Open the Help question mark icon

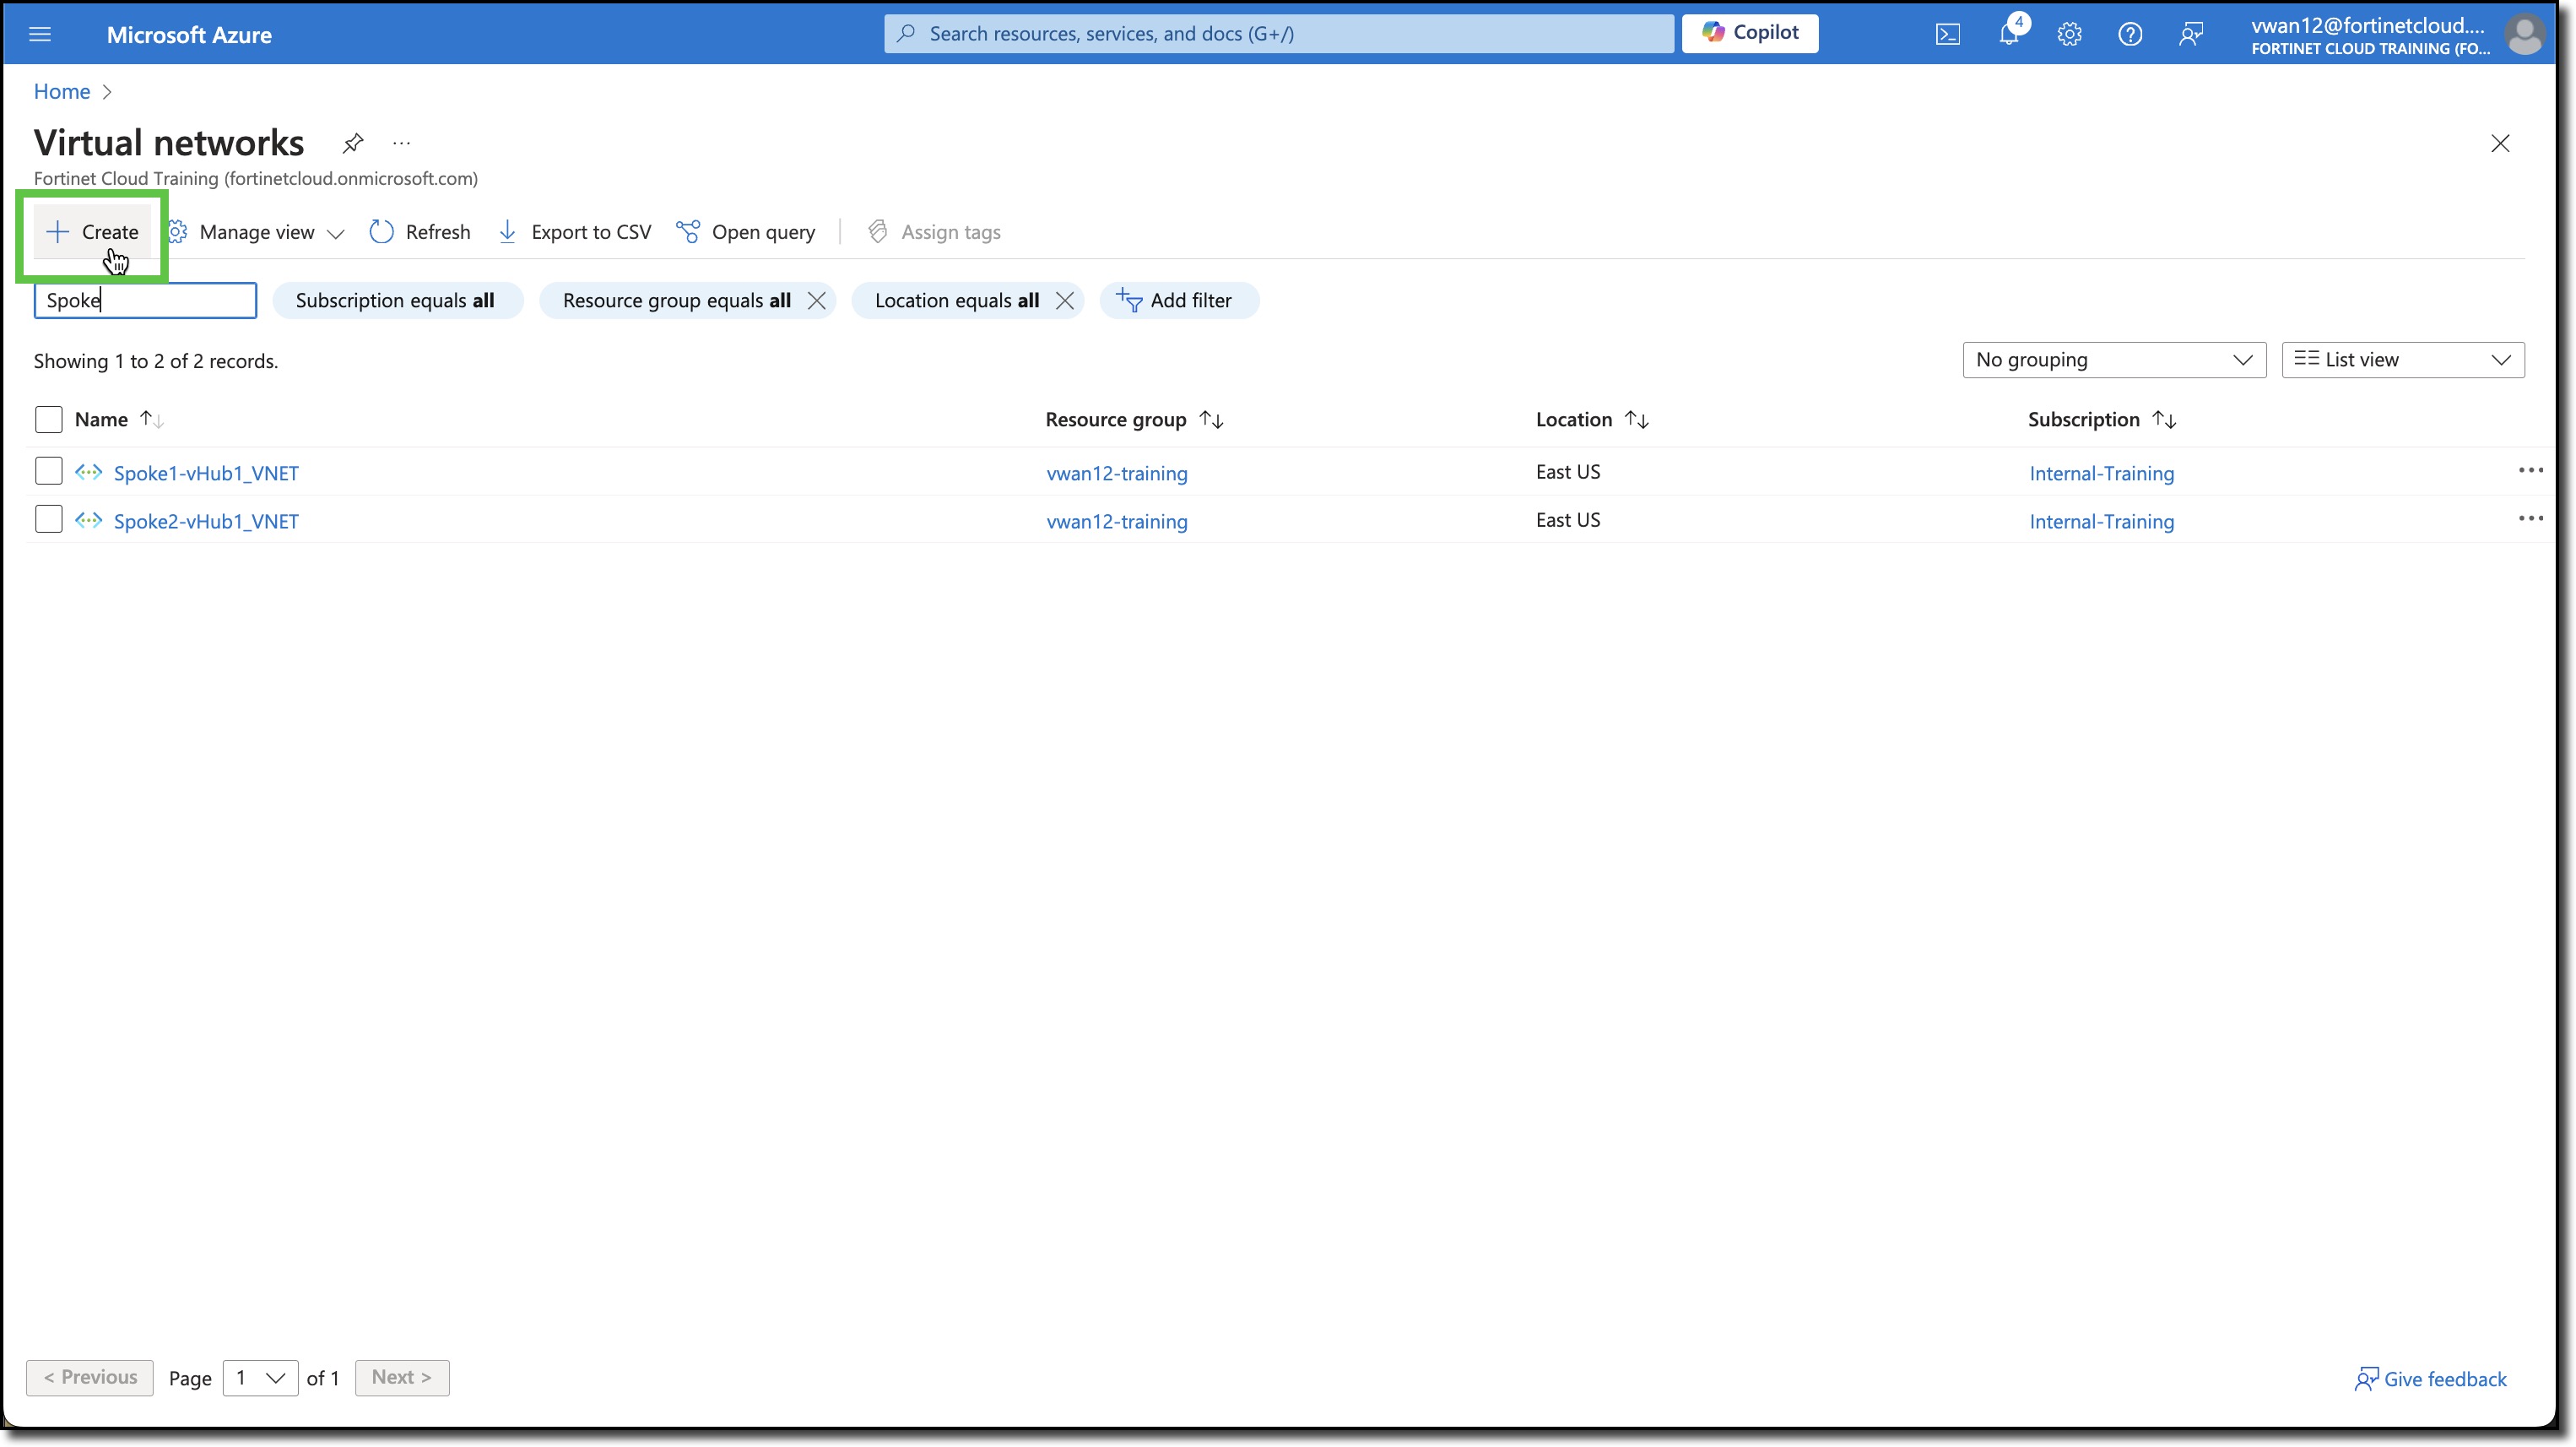(x=2130, y=34)
